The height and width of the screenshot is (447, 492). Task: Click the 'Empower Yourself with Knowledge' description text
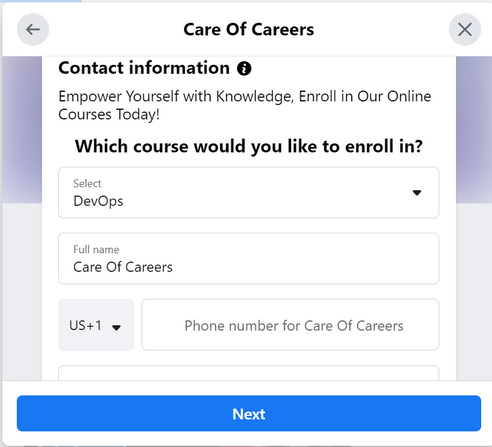(245, 105)
